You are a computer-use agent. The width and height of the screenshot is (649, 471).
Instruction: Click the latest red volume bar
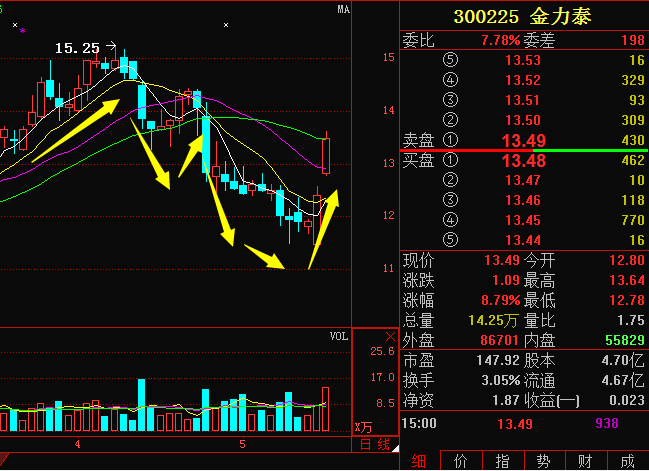click(x=326, y=409)
